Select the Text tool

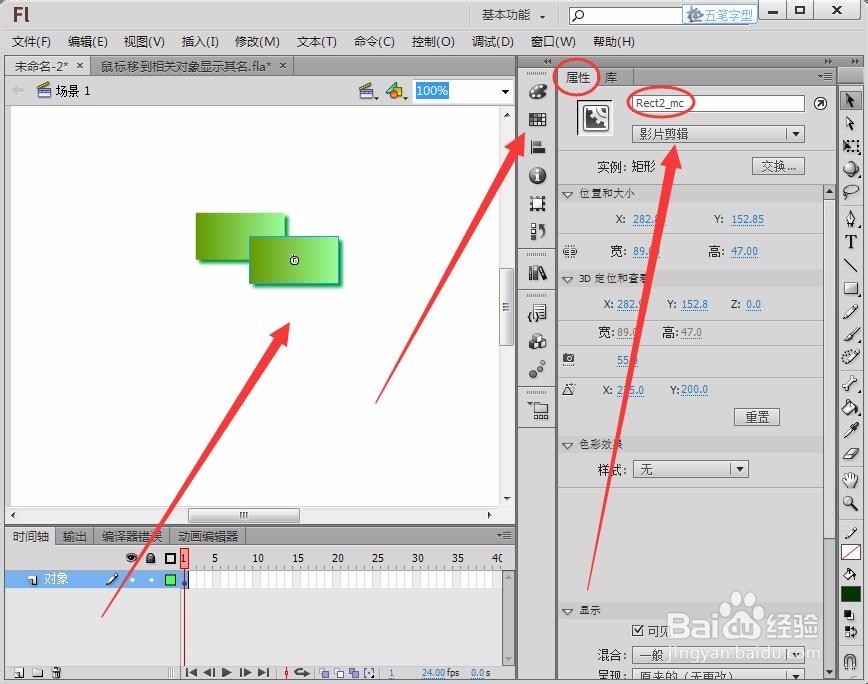click(851, 242)
